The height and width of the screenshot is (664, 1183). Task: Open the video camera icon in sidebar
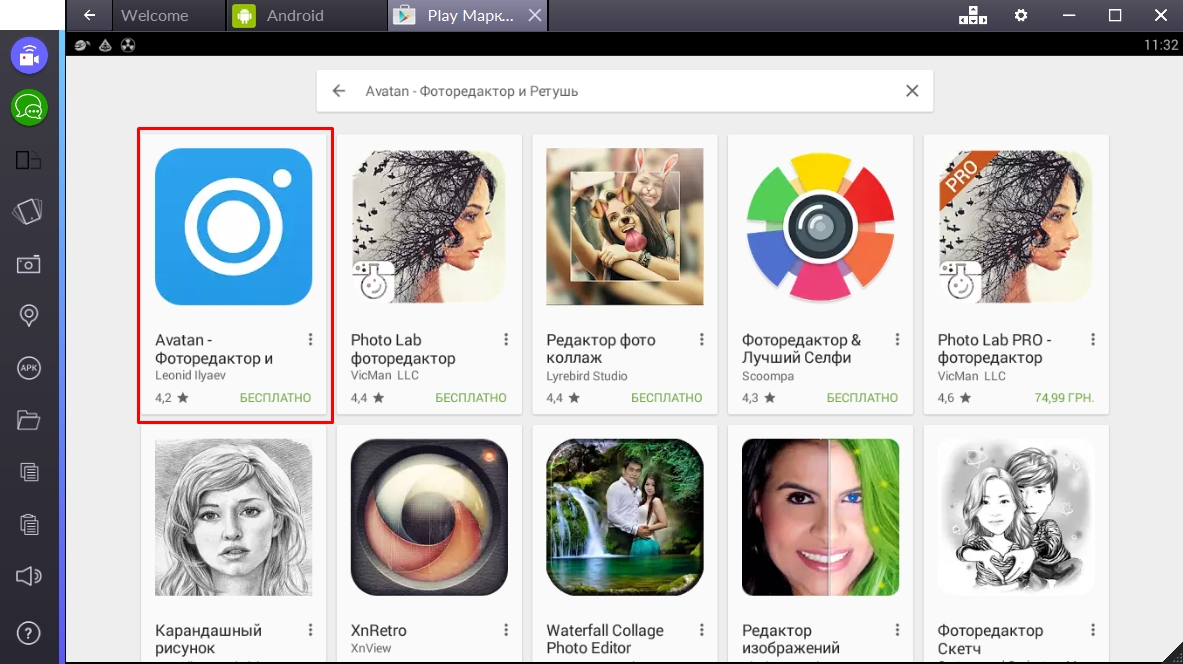[x=29, y=55]
